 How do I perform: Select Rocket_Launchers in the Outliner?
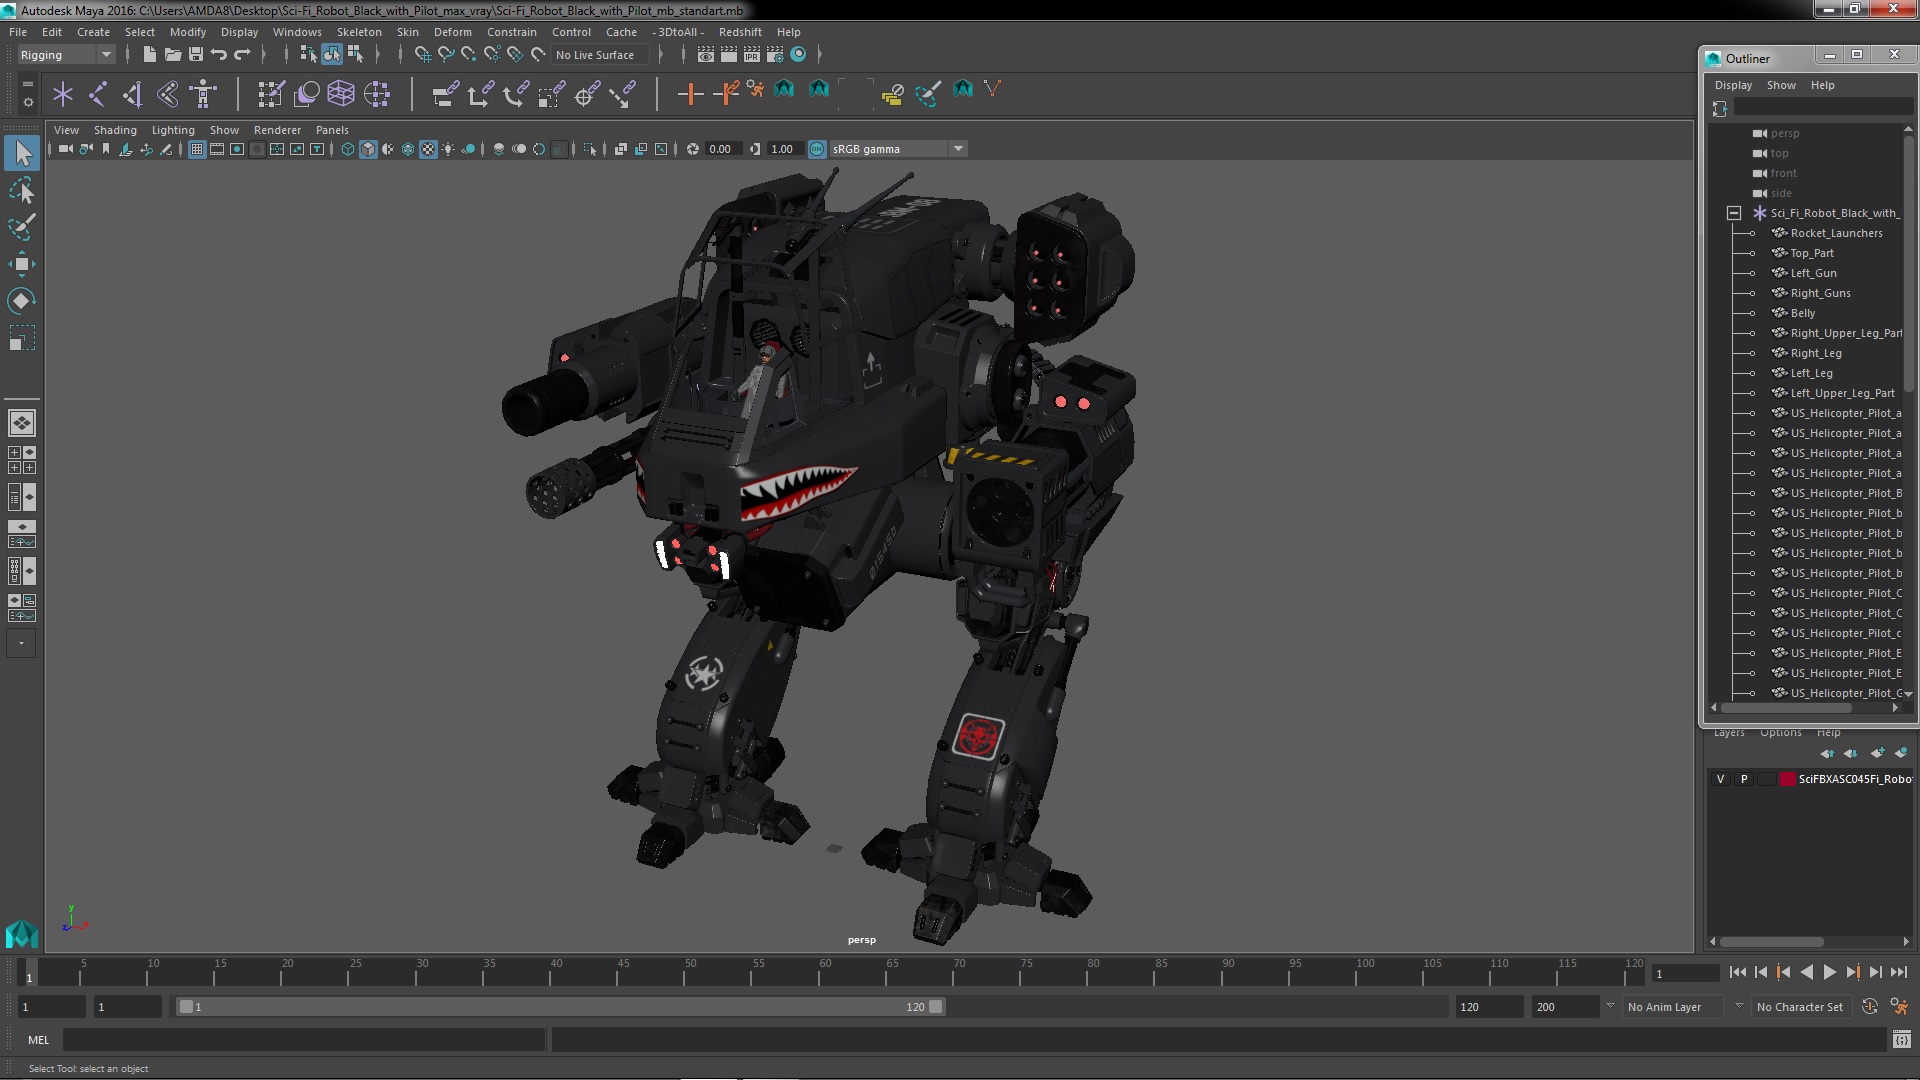[1835, 233]
